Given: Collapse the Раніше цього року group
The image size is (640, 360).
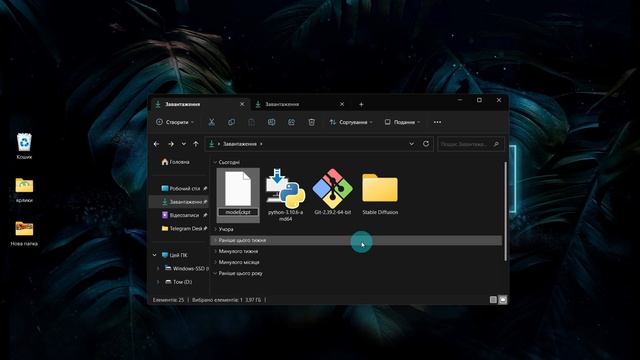Looking at the screenshot, I should [x=215, y=273].
